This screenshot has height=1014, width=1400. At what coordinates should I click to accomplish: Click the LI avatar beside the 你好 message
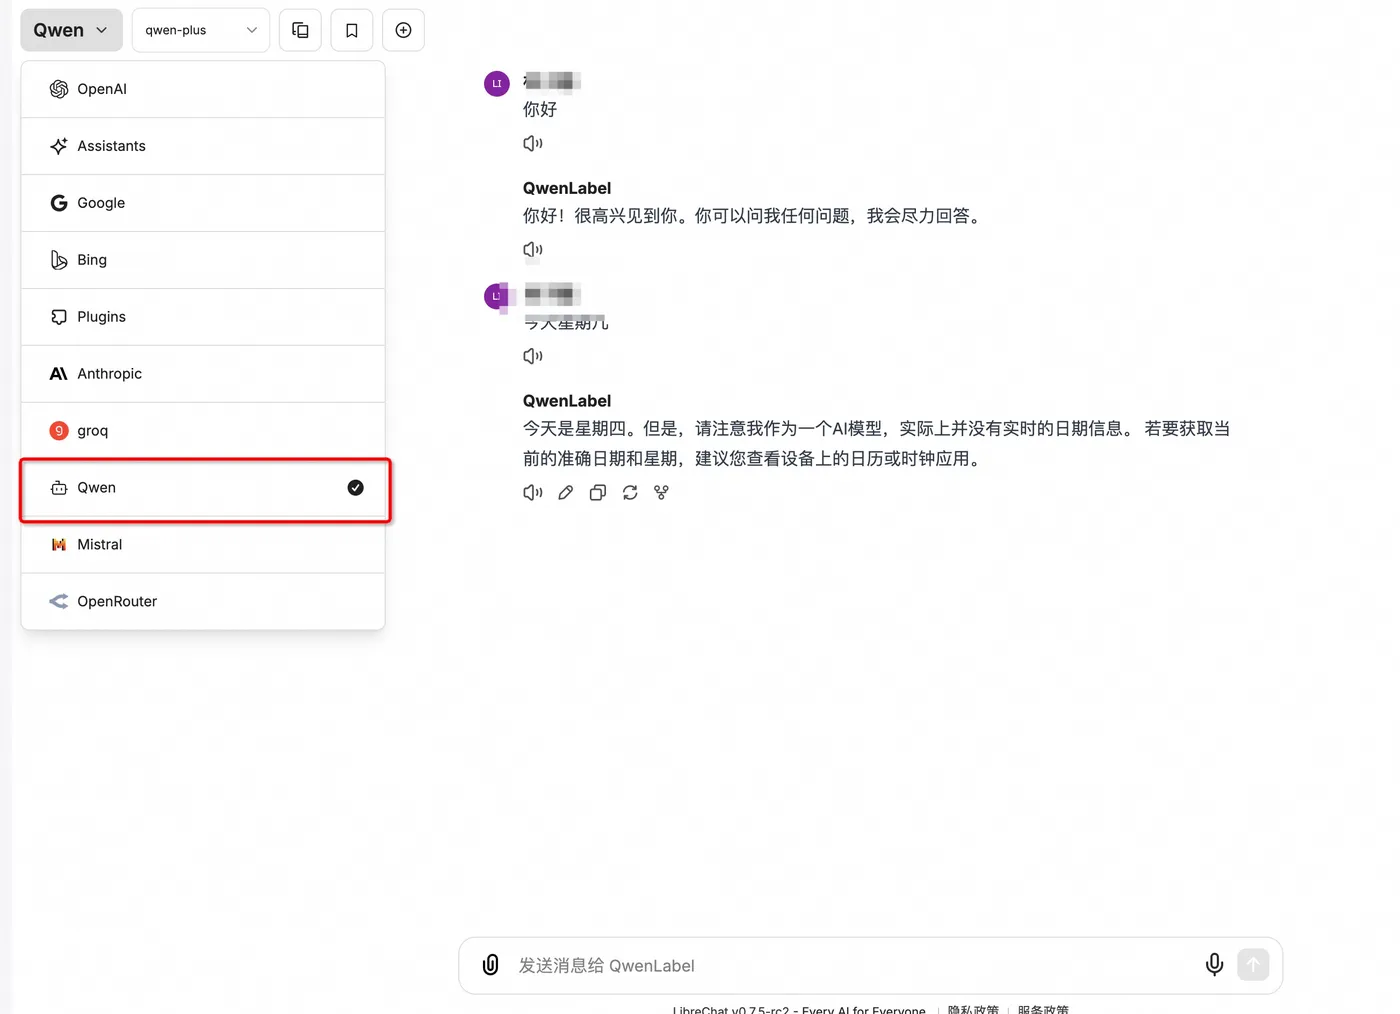pyautogui.click(x=497, y=84)
